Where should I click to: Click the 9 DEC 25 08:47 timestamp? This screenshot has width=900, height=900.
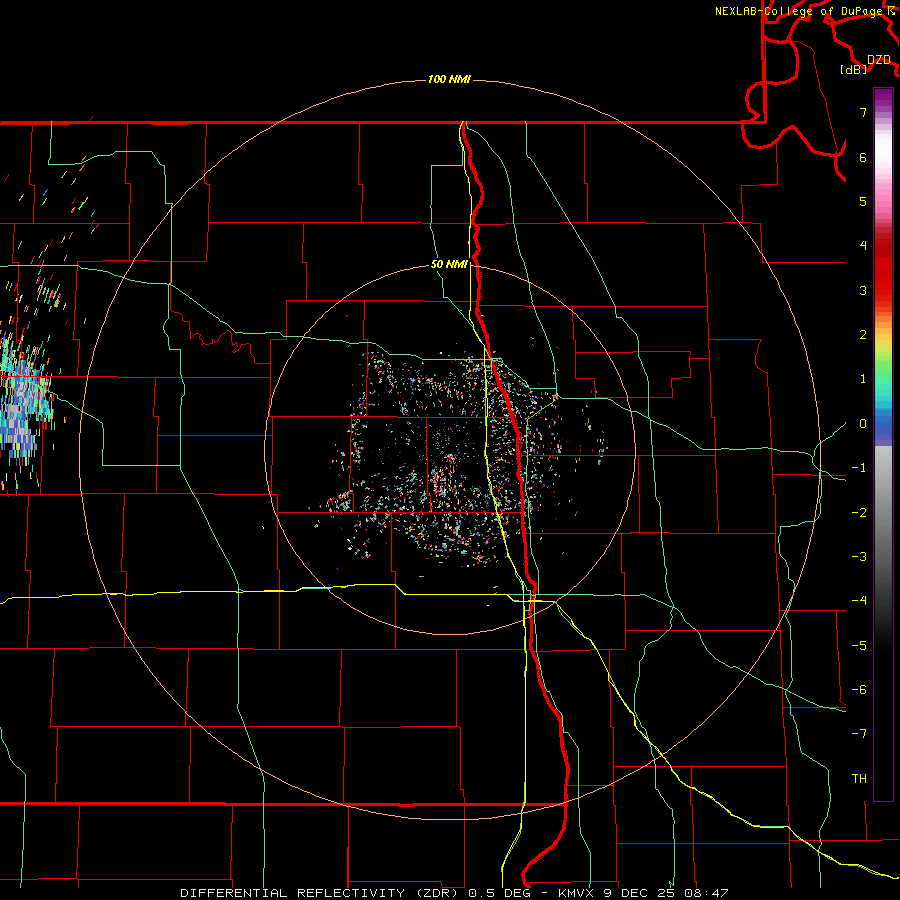[666, 893]
